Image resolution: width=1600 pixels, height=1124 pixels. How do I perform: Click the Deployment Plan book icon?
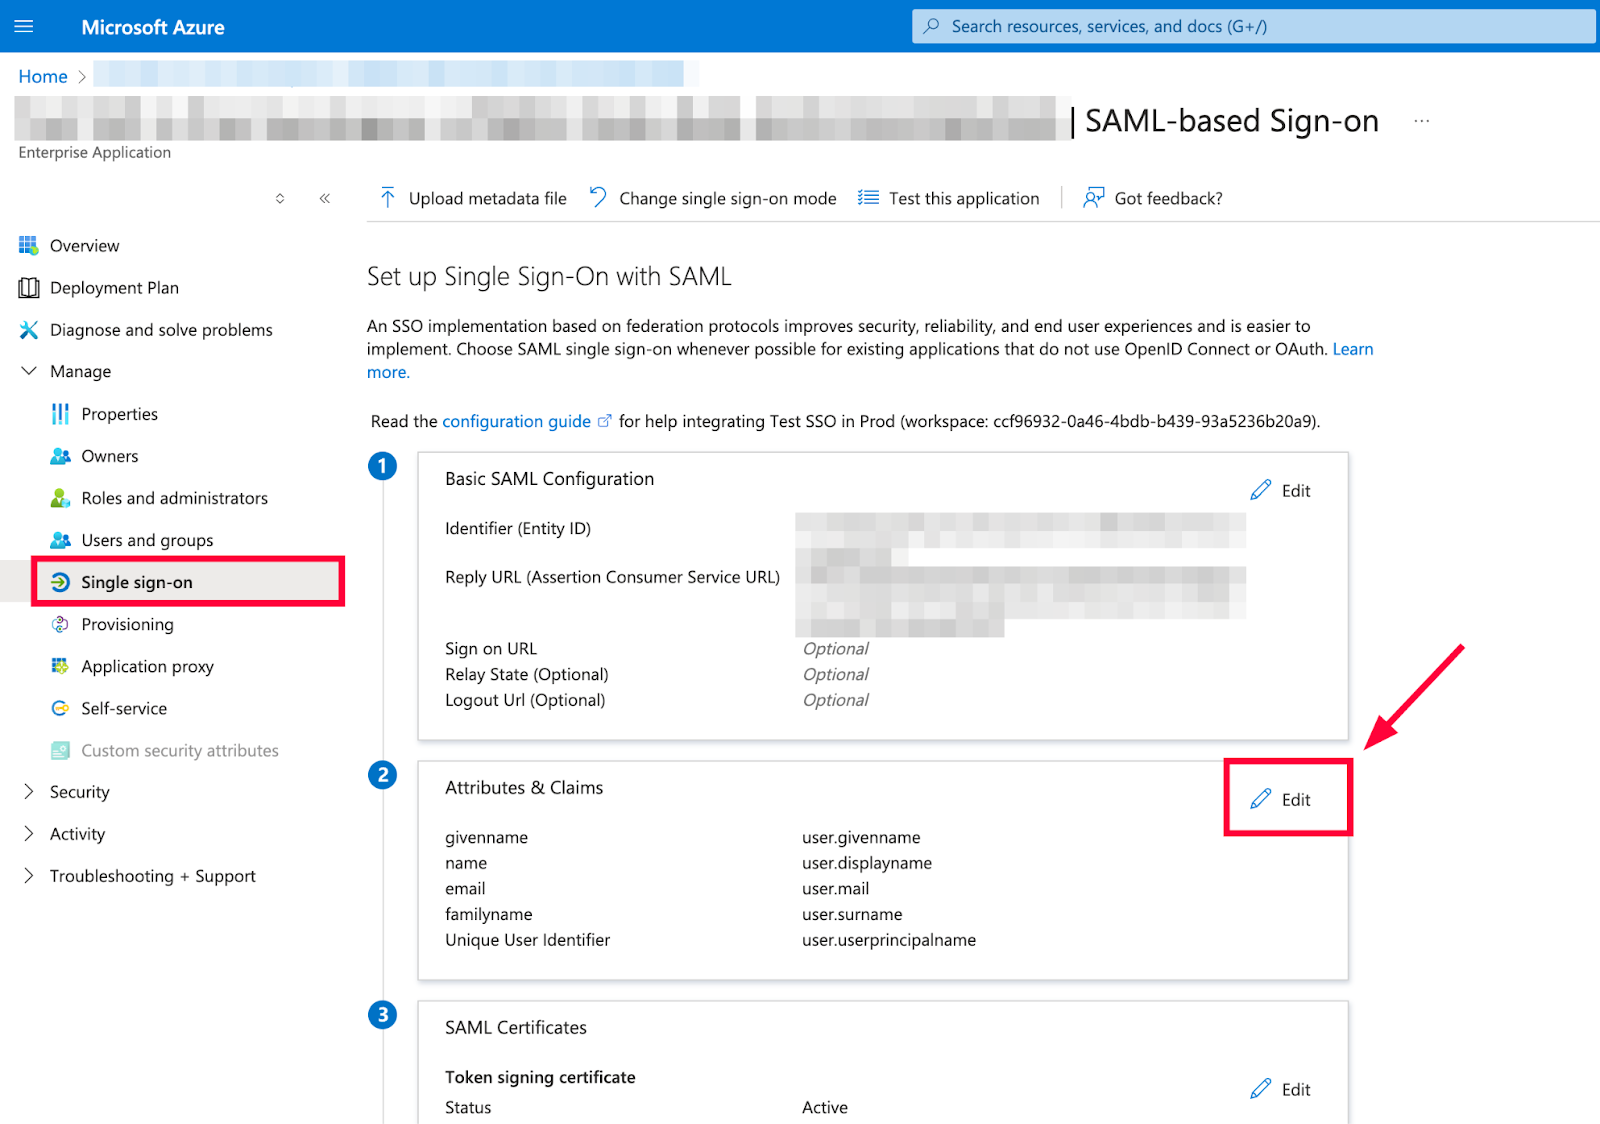tap(28, 288)
